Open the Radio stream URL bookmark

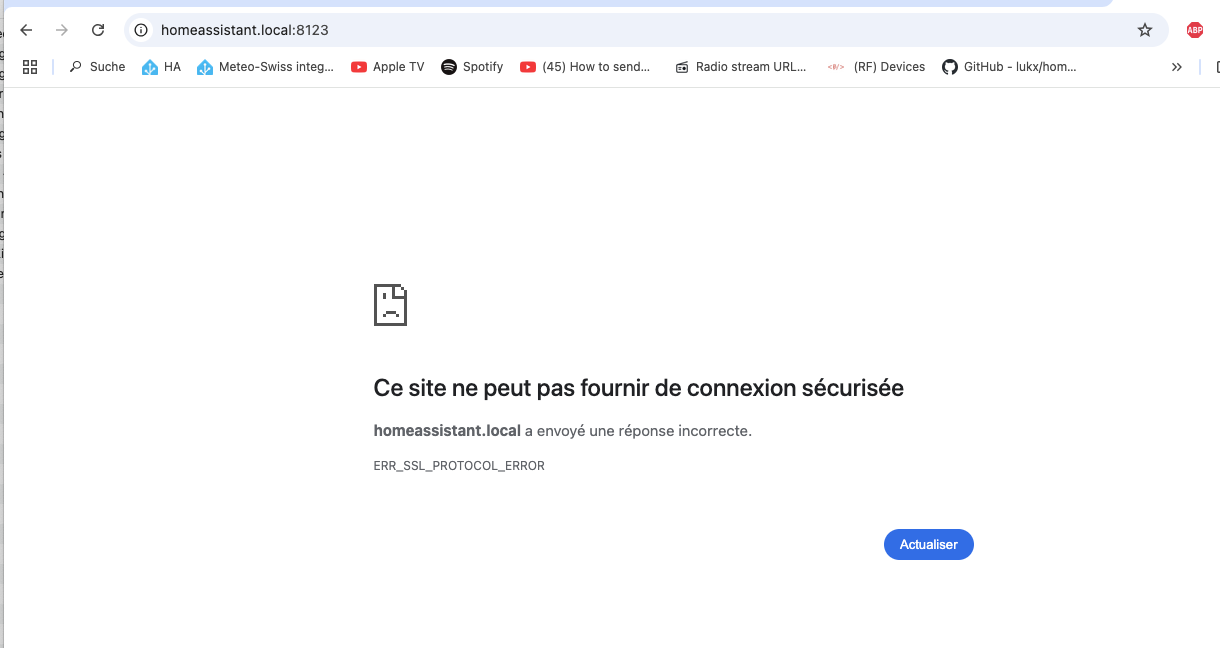coord(741,67)
